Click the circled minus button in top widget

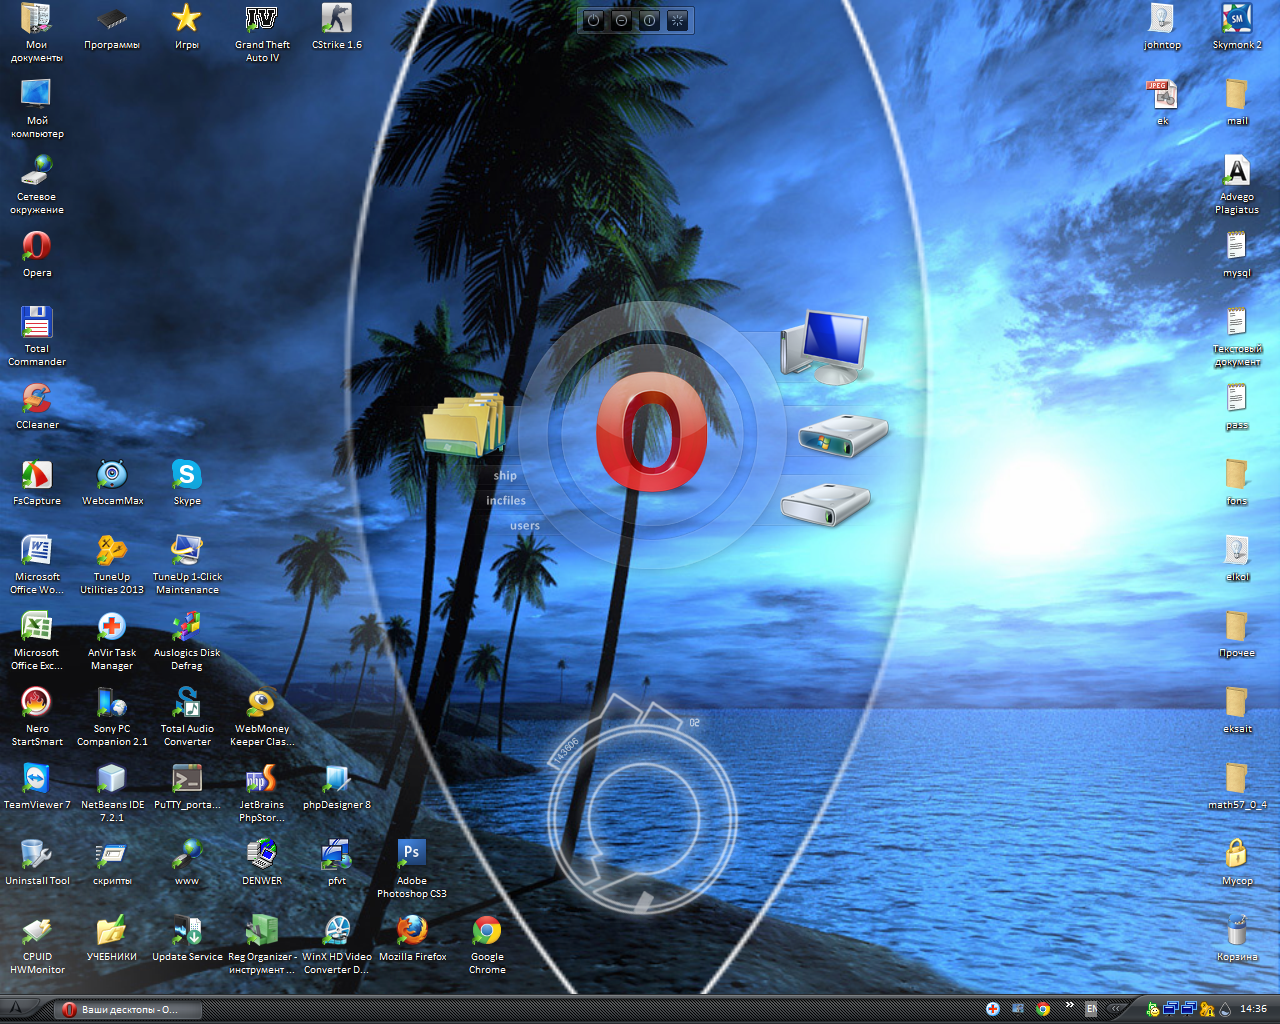point(622,20)
